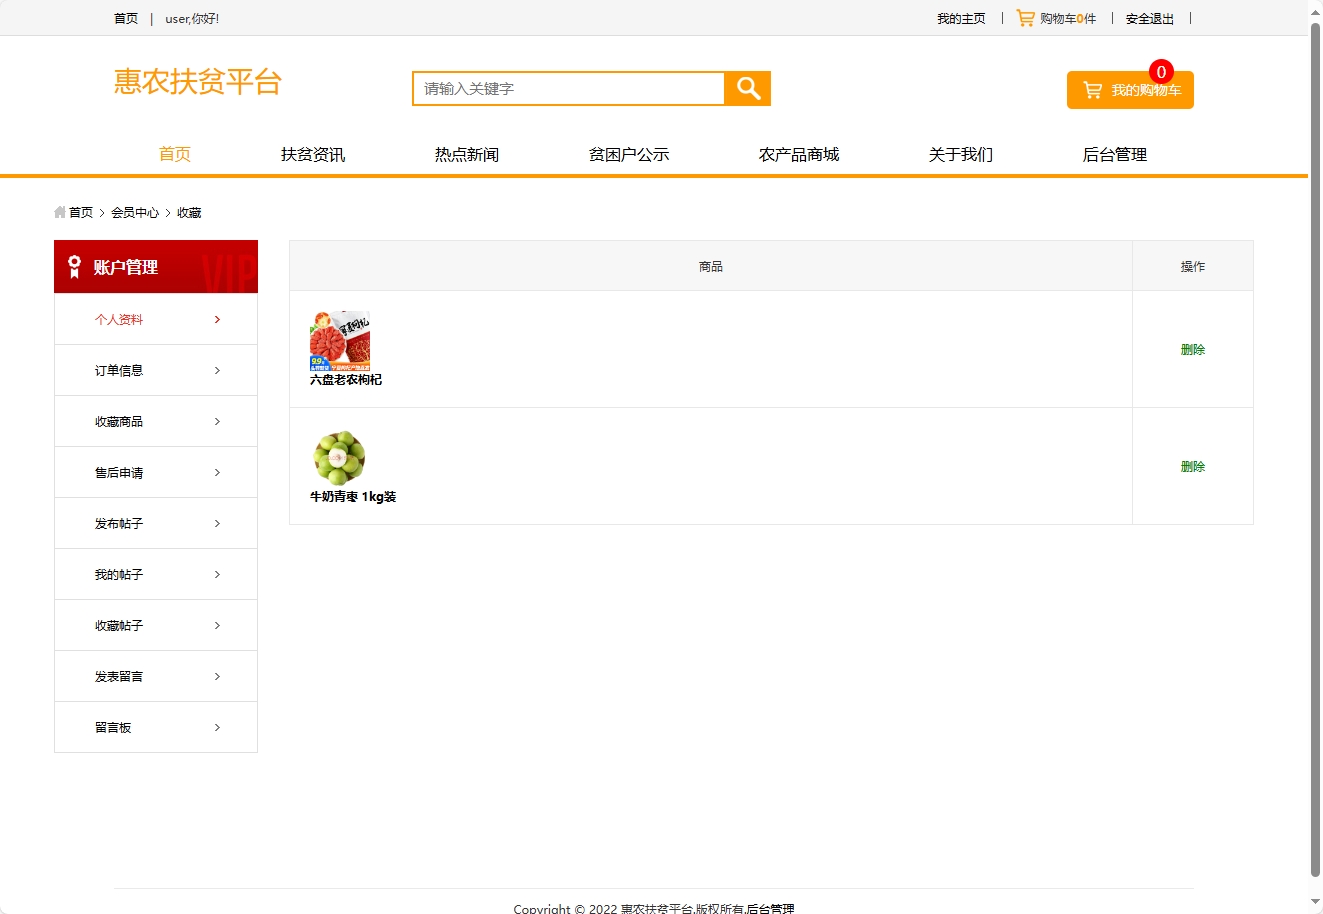
Task: Click the home icon in the breadcrumb
Action: (58, 212)
